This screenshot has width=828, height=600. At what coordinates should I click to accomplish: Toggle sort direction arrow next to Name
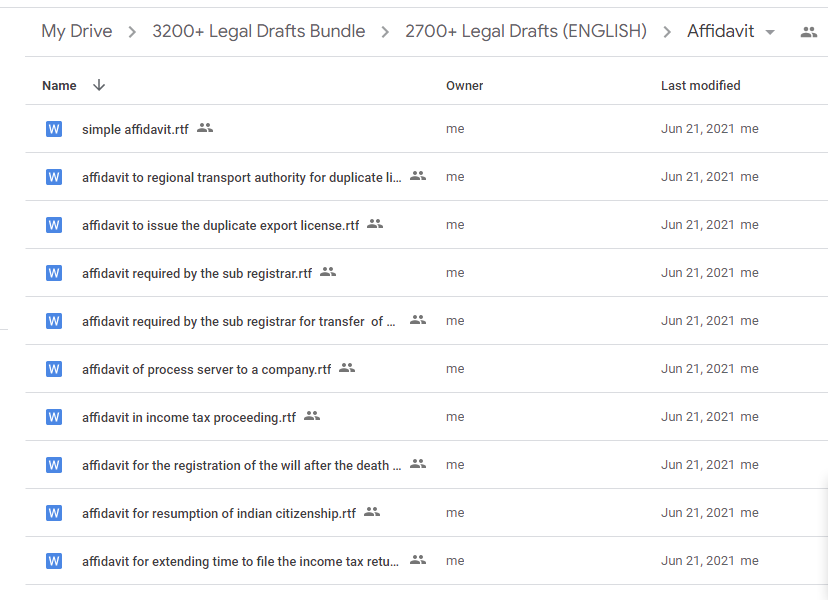click(98, 85)
